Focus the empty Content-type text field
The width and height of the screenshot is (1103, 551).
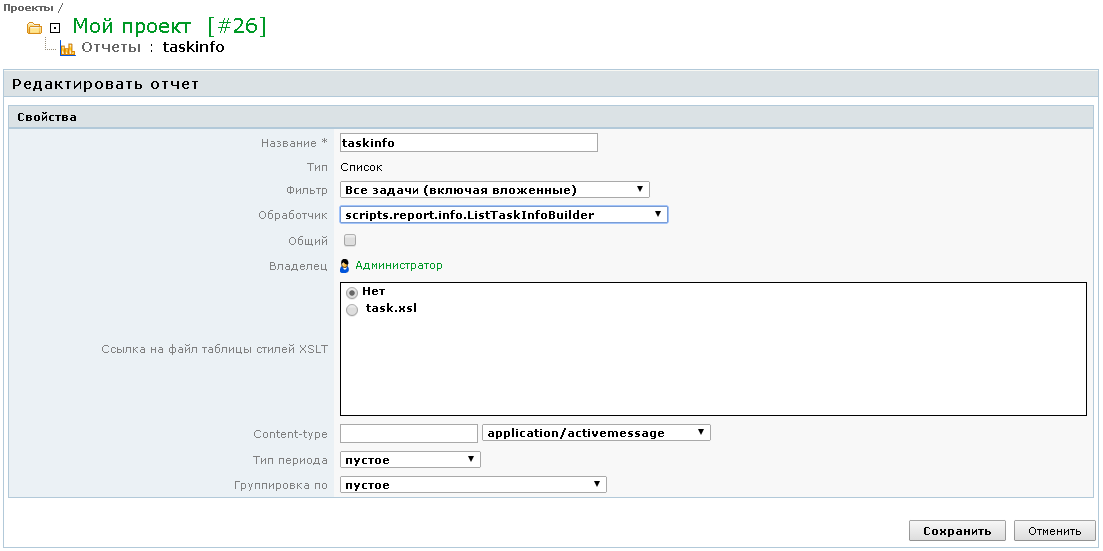409,433
